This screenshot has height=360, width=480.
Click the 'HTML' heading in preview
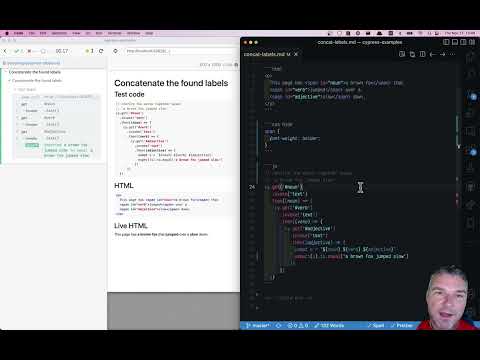click(124, 186)
